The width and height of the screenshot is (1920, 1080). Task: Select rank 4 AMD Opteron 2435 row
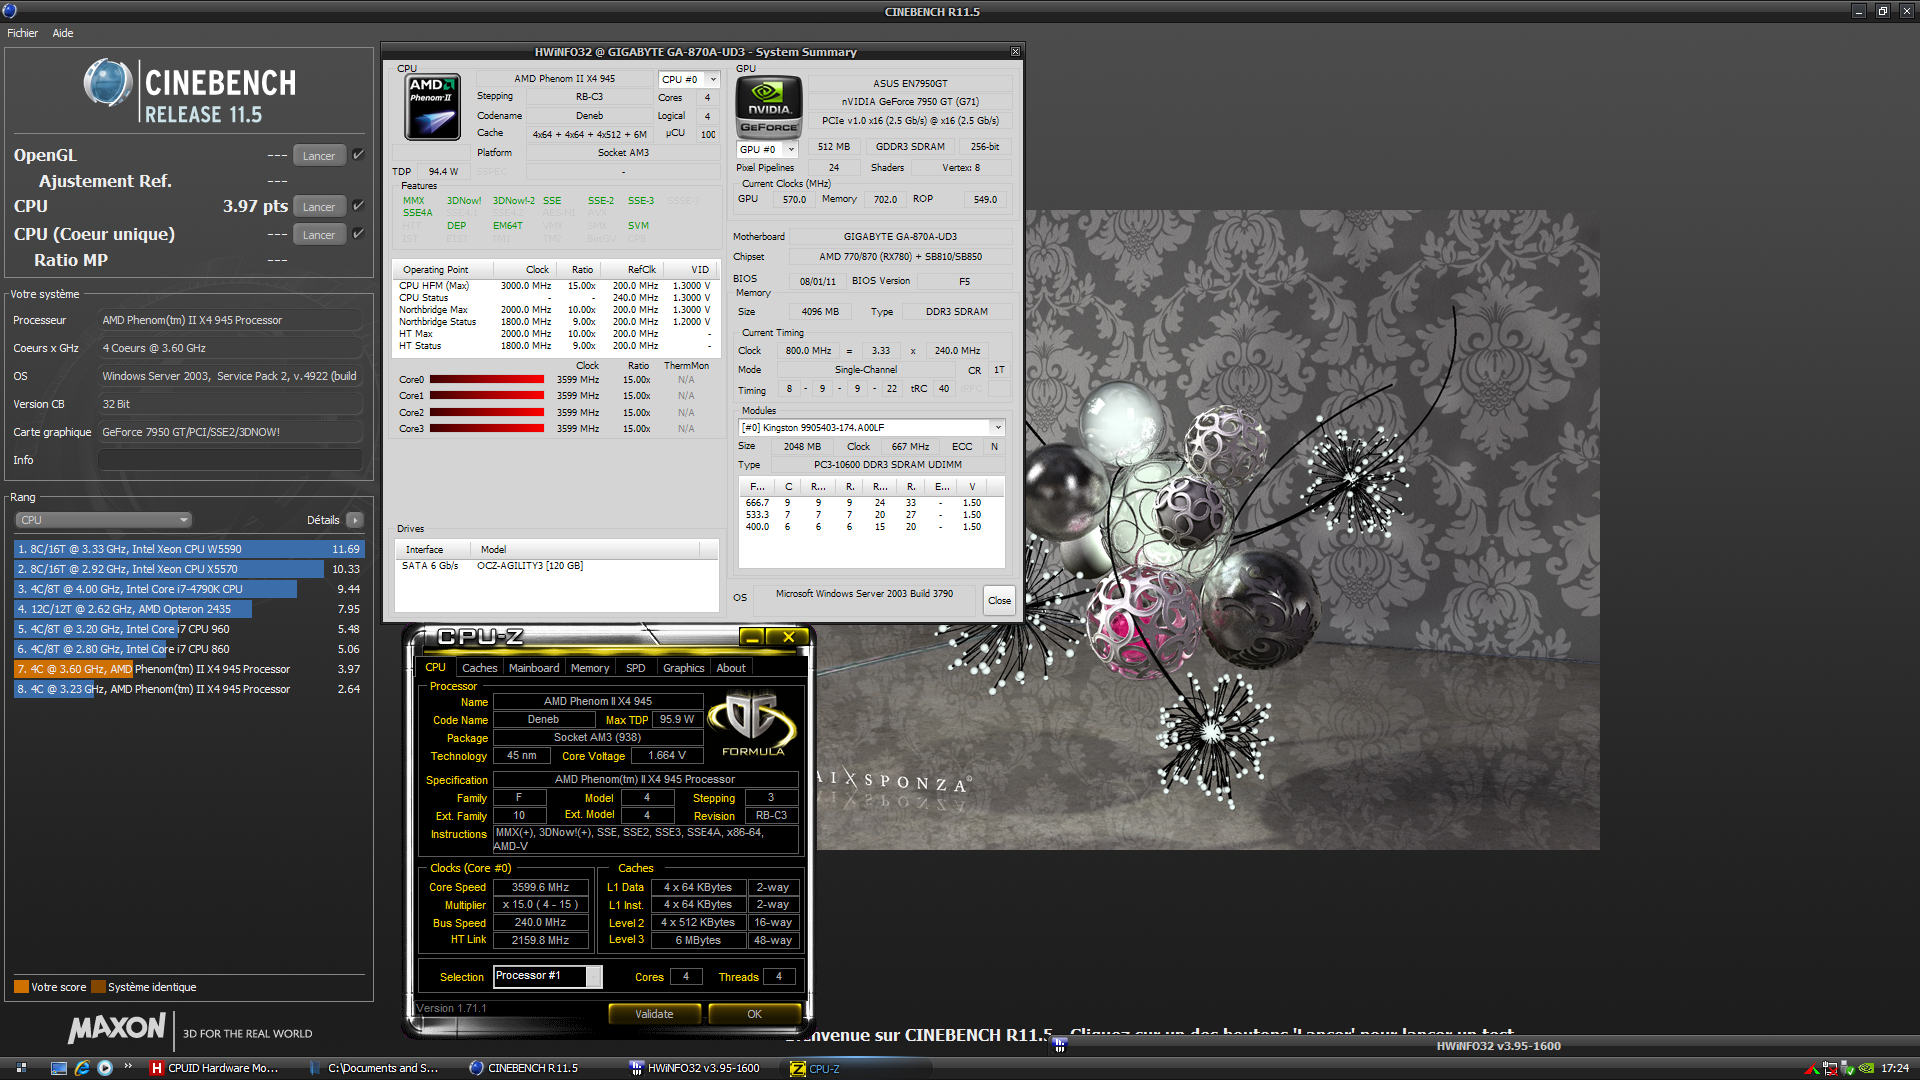pyautogui.click(x=189, y=609)
